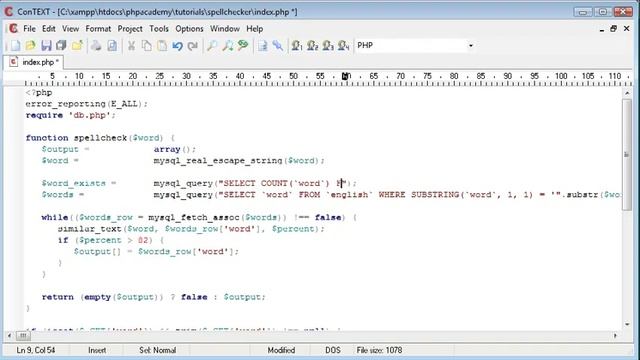Run user command 3 icon
The width and height of the screenshot is (640, 360).
328,45
